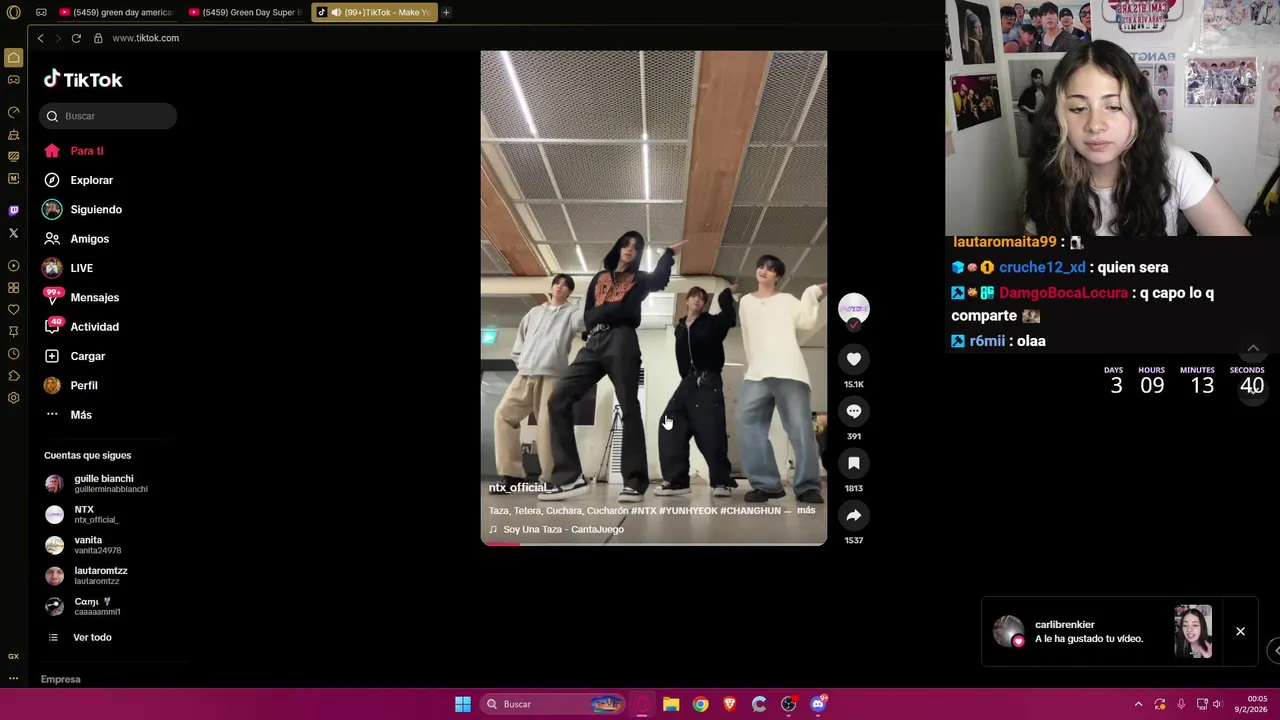Open the Opera home start page icon
The height and width of the screenshot is (720, 1280).
click(x=13, y=58)
